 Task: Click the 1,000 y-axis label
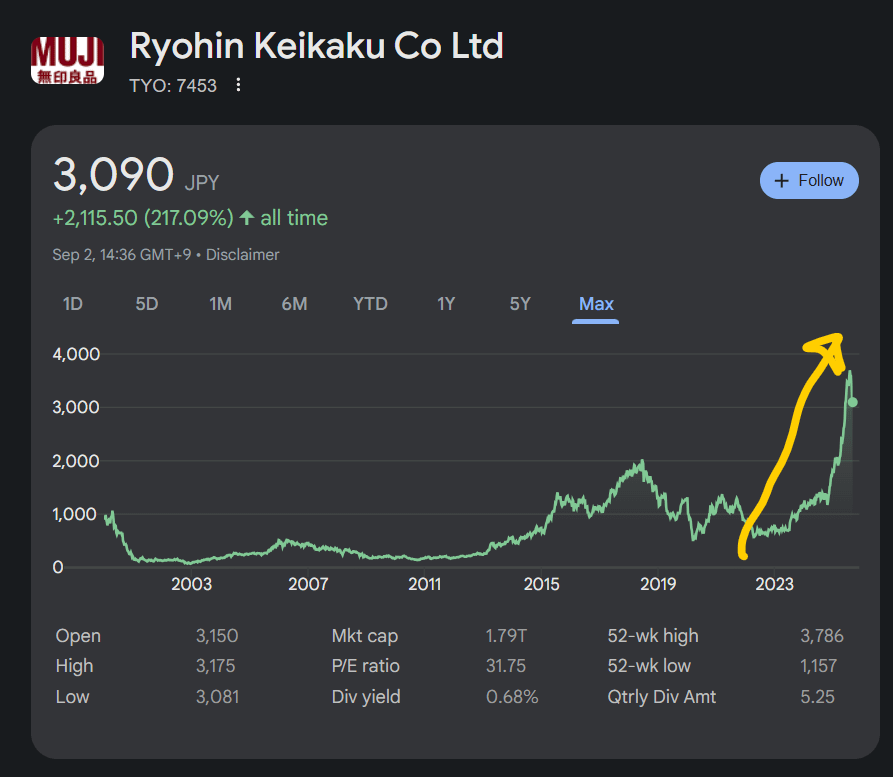pyautogui.click(x=74, y=514)
